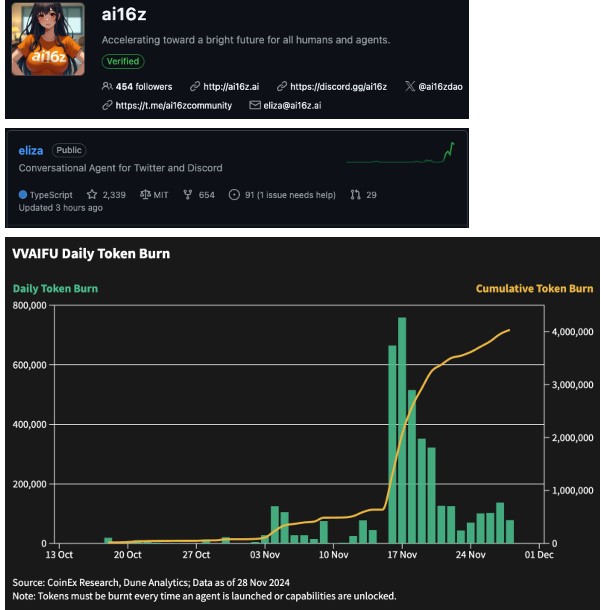Screen dimensions: 601x610
Task: Click the X logo icon beside @ai16zdao
Action: (x=409, y=87)
